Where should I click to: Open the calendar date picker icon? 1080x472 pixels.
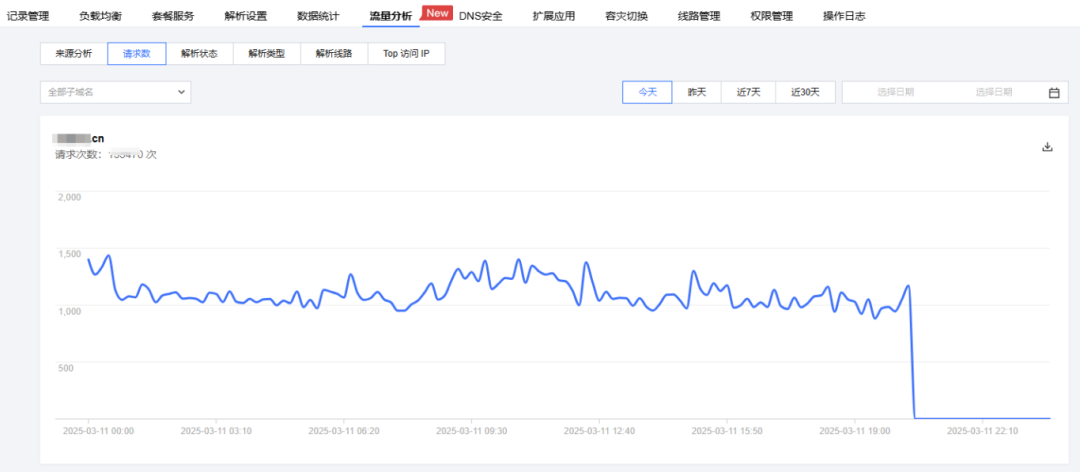(x=1054, y=92)
